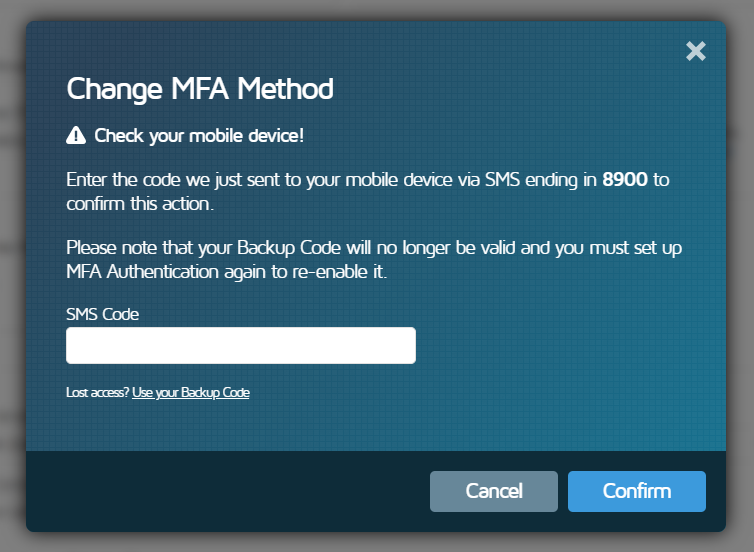Click the word Please starting the note

click(91, 247)
